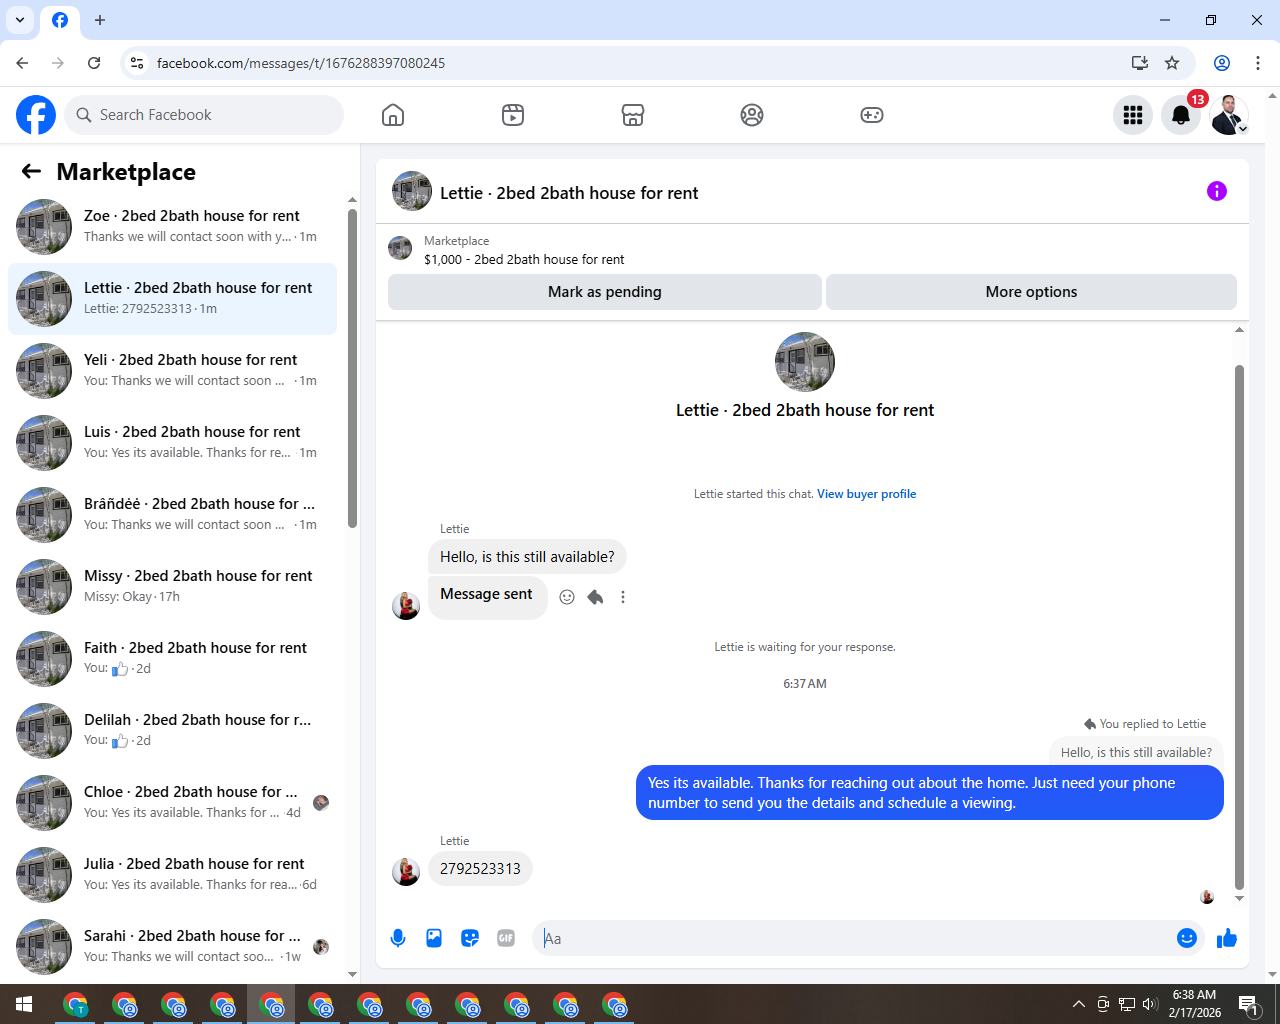Choose a sticker from the sticker icon
Screen dimensions: 1280x1024
(470, 938)
